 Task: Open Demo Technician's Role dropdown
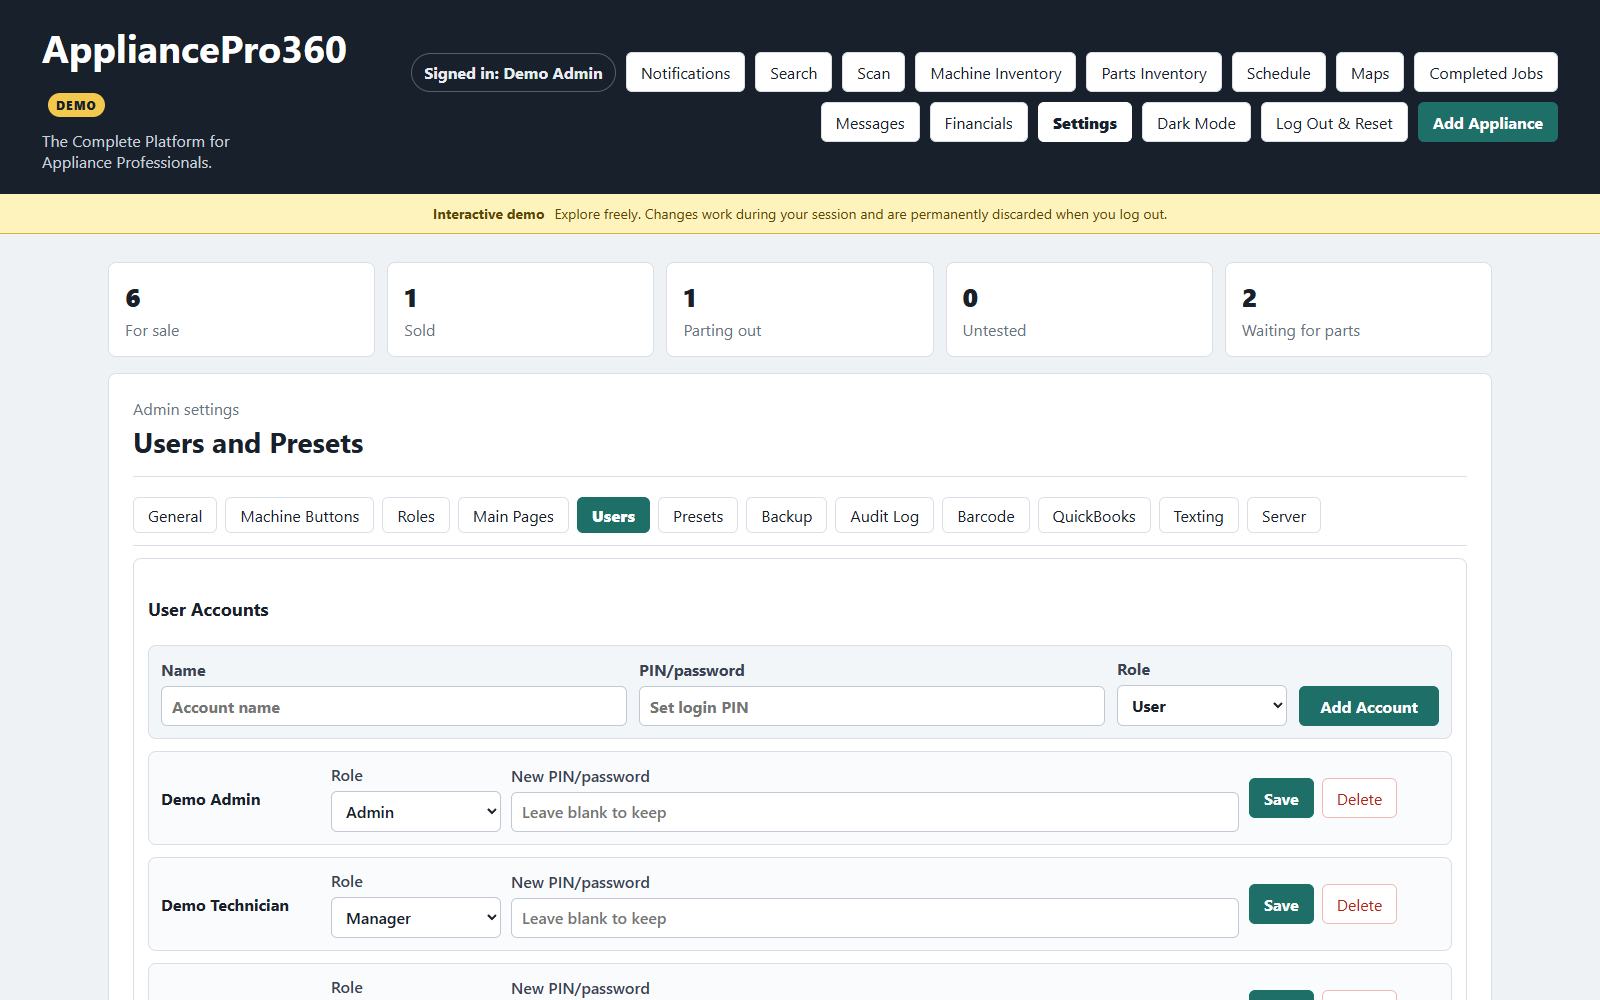click(416, 918)
